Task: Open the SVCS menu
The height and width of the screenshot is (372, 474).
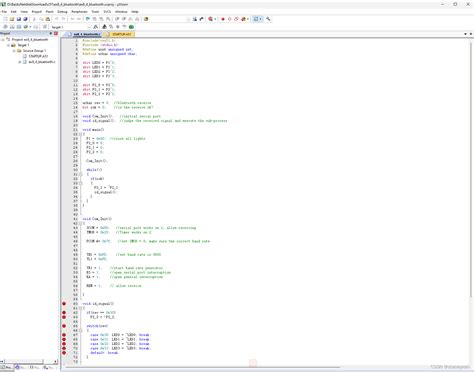Action: pos(107,12)
